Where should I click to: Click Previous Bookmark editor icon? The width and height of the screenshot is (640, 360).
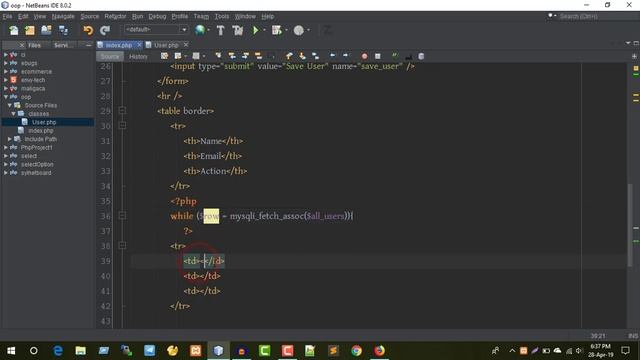[x=289, y=56]
